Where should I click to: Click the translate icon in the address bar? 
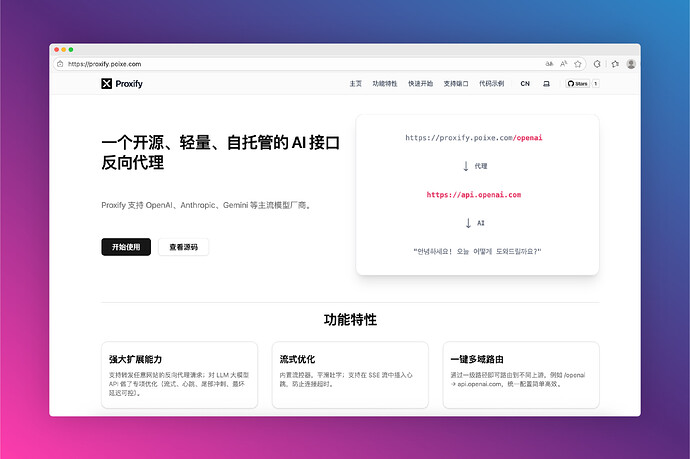(549, 63)
